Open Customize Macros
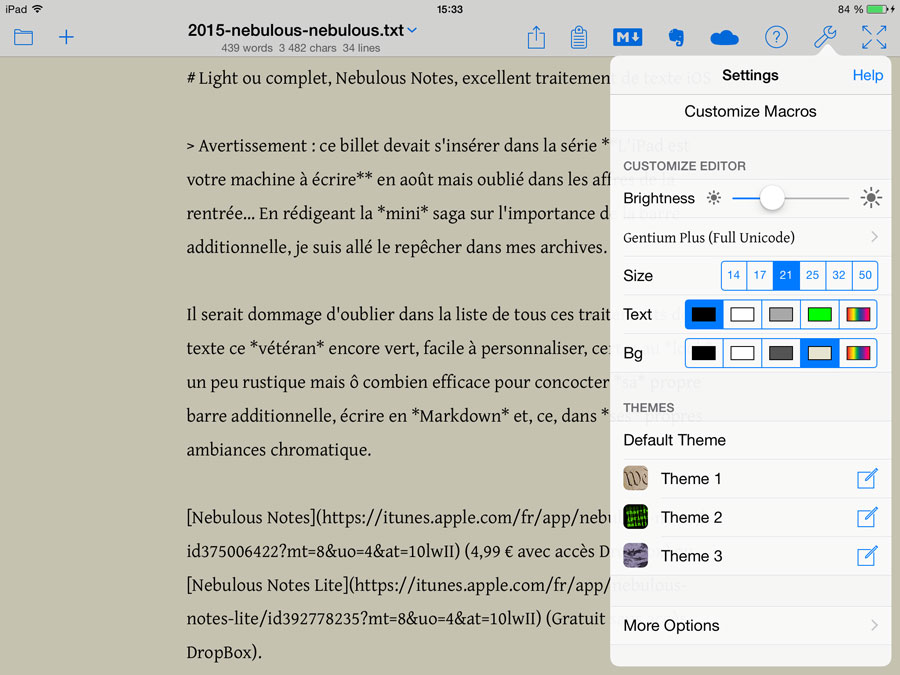 pyautogui.click(x=750, y=111)
